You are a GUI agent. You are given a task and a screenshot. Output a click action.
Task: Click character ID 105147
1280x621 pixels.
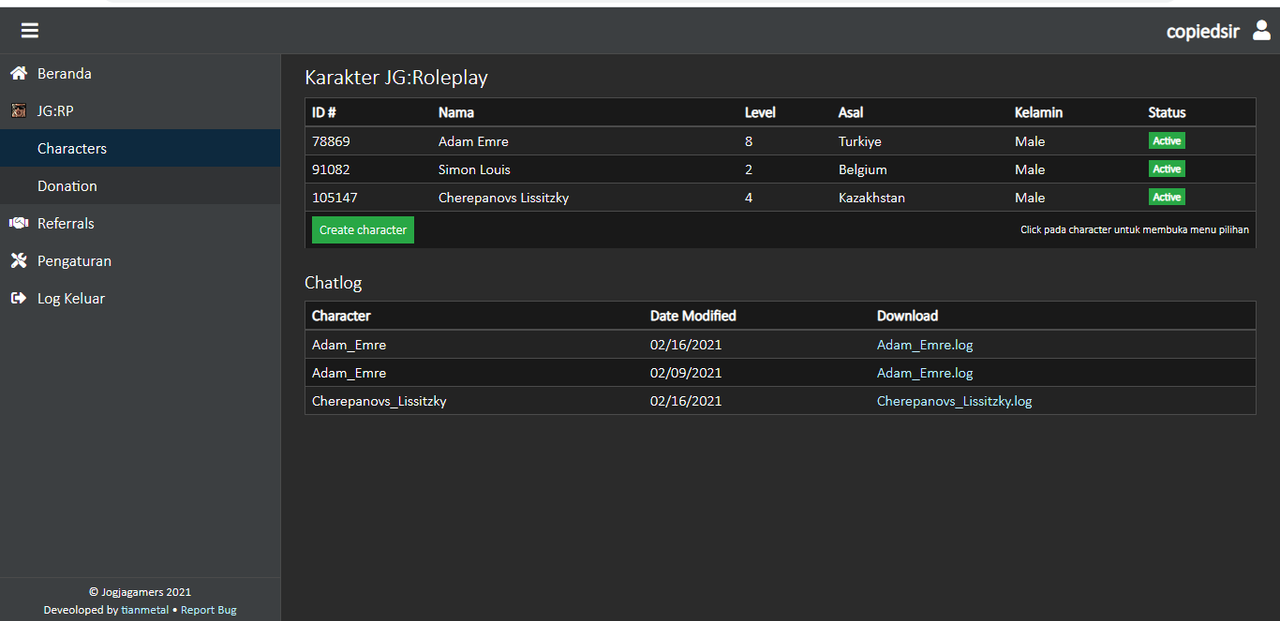point(335,197)
